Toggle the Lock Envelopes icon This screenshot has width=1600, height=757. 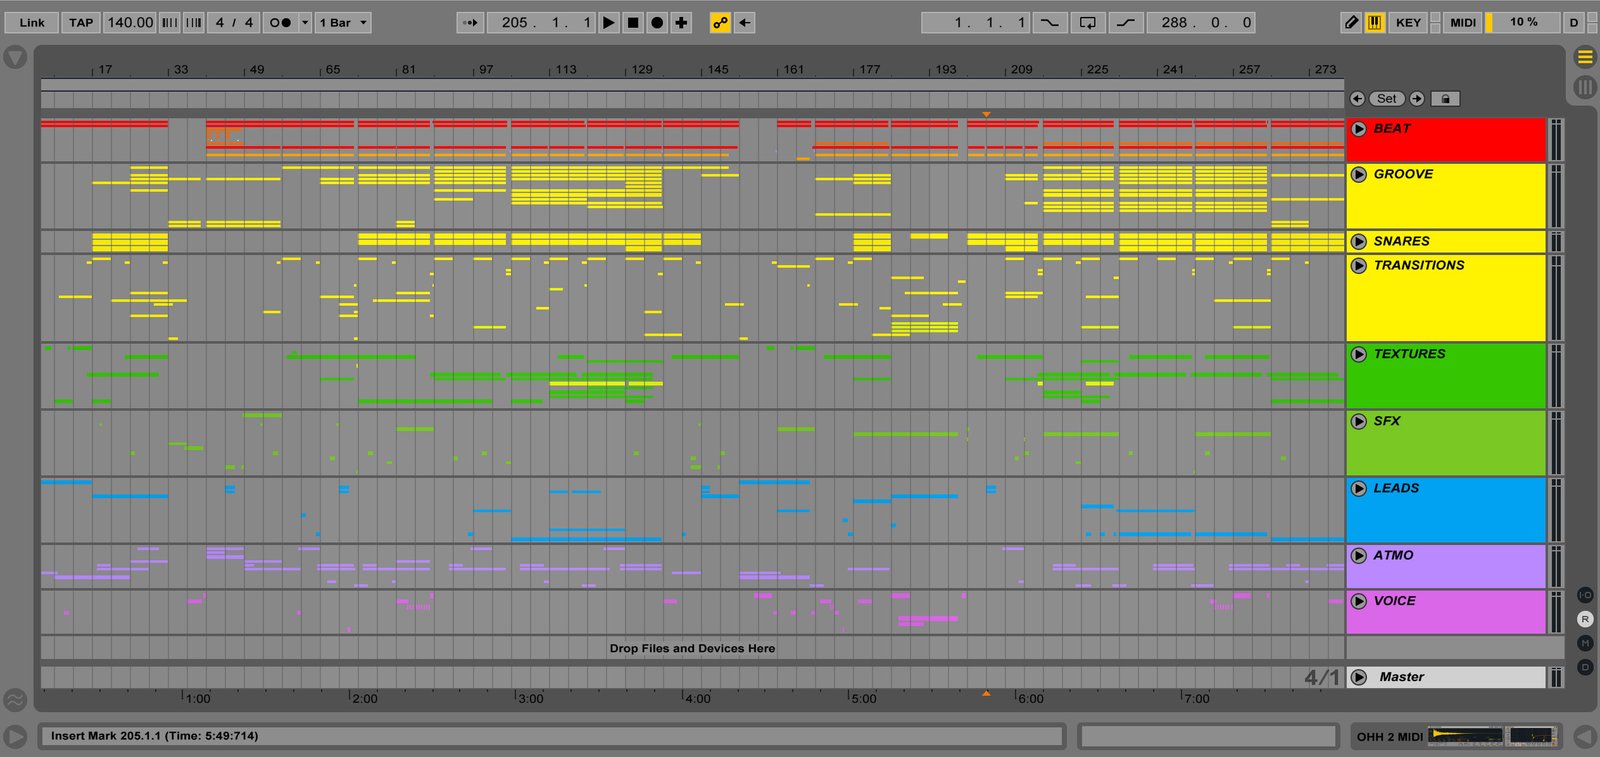pyautogui.click(x=1446, y=98)
